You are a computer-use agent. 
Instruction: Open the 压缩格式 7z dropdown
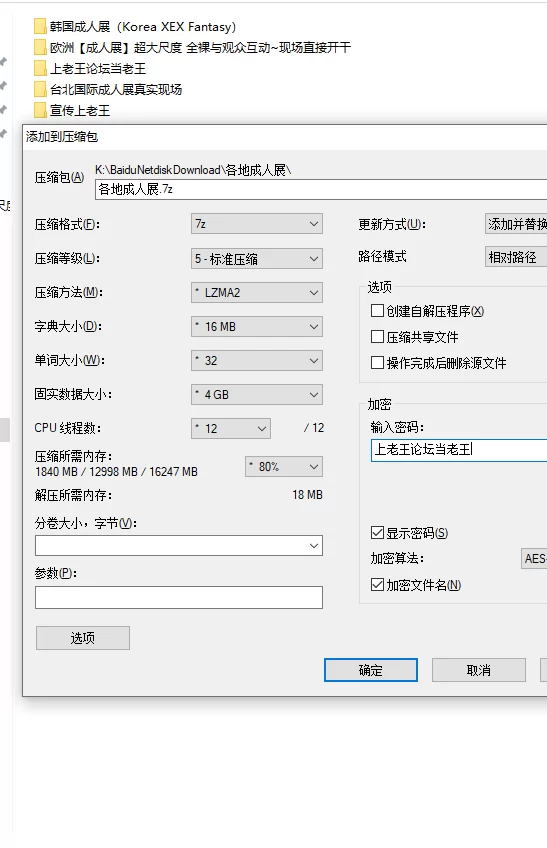[256, 224]
